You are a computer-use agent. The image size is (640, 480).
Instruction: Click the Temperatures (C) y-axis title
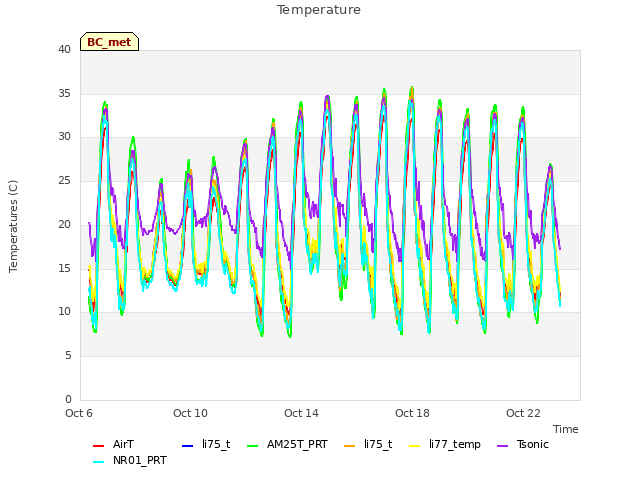(x=13, y=226)
